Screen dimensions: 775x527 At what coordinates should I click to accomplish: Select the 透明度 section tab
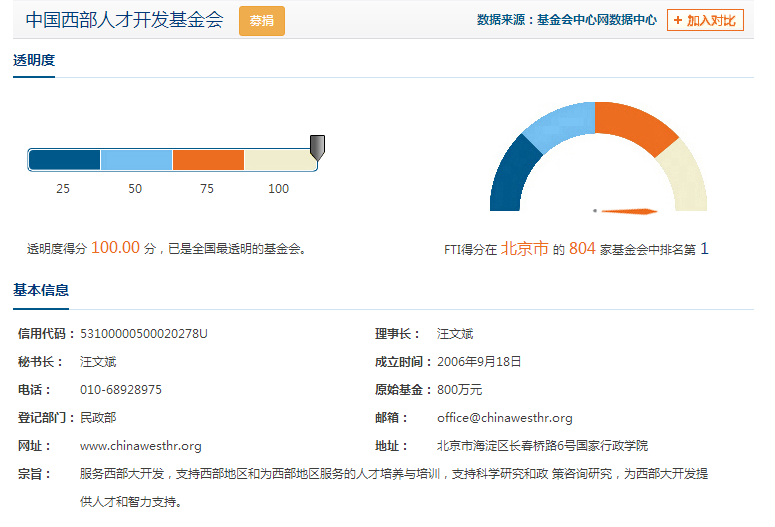pos(34,60)
